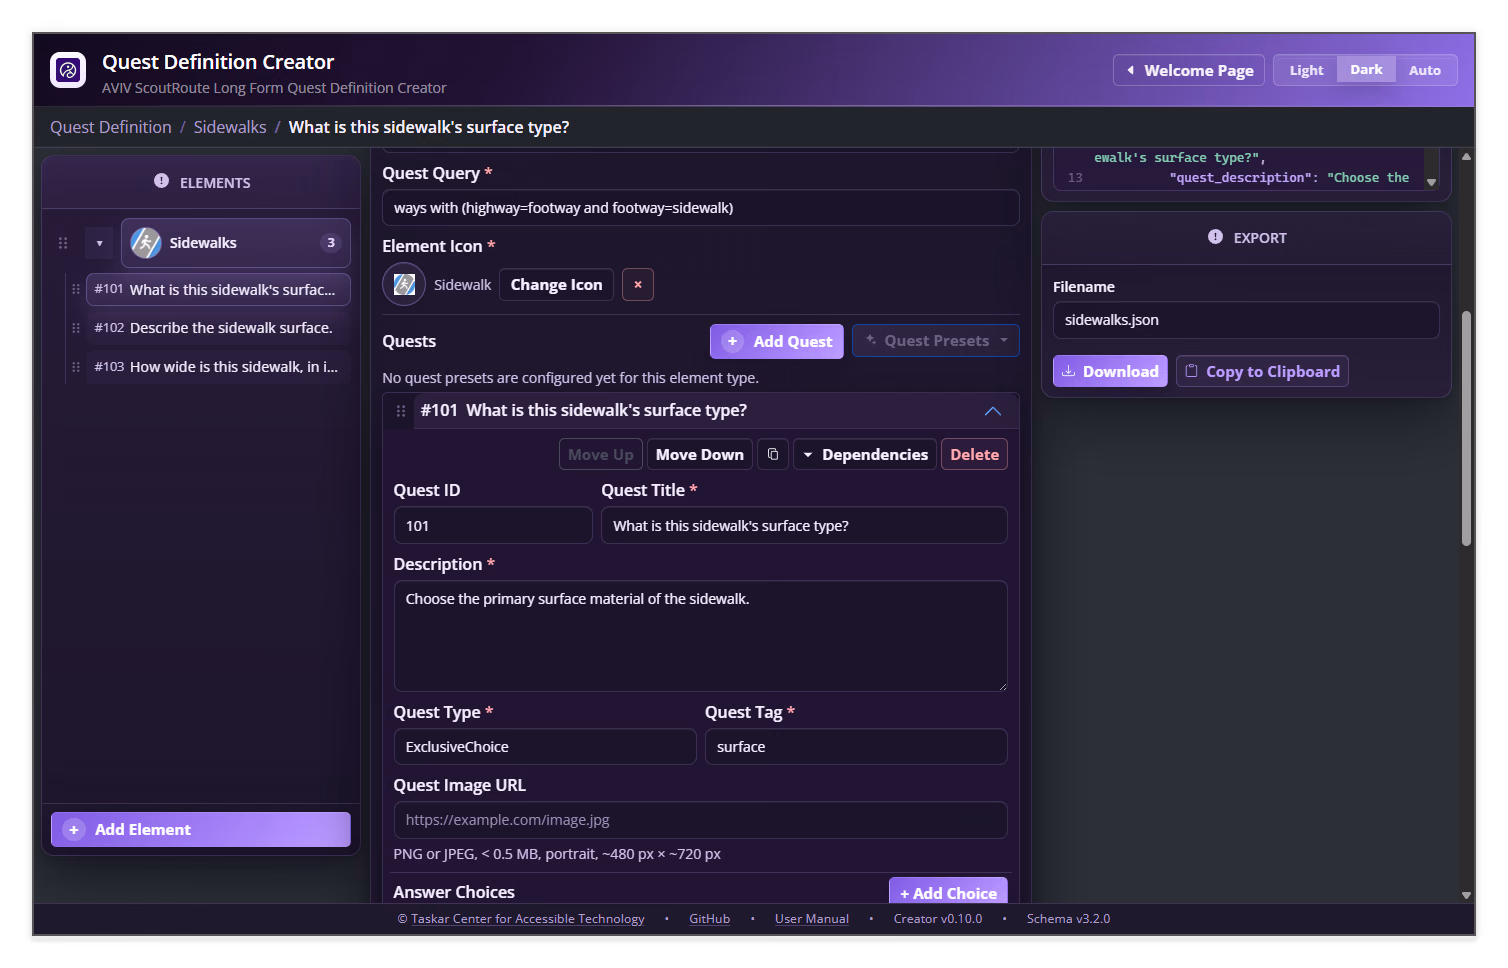Collapse the Sidewalks element tree
The image size is (1508, 968).
pos(99,243)
